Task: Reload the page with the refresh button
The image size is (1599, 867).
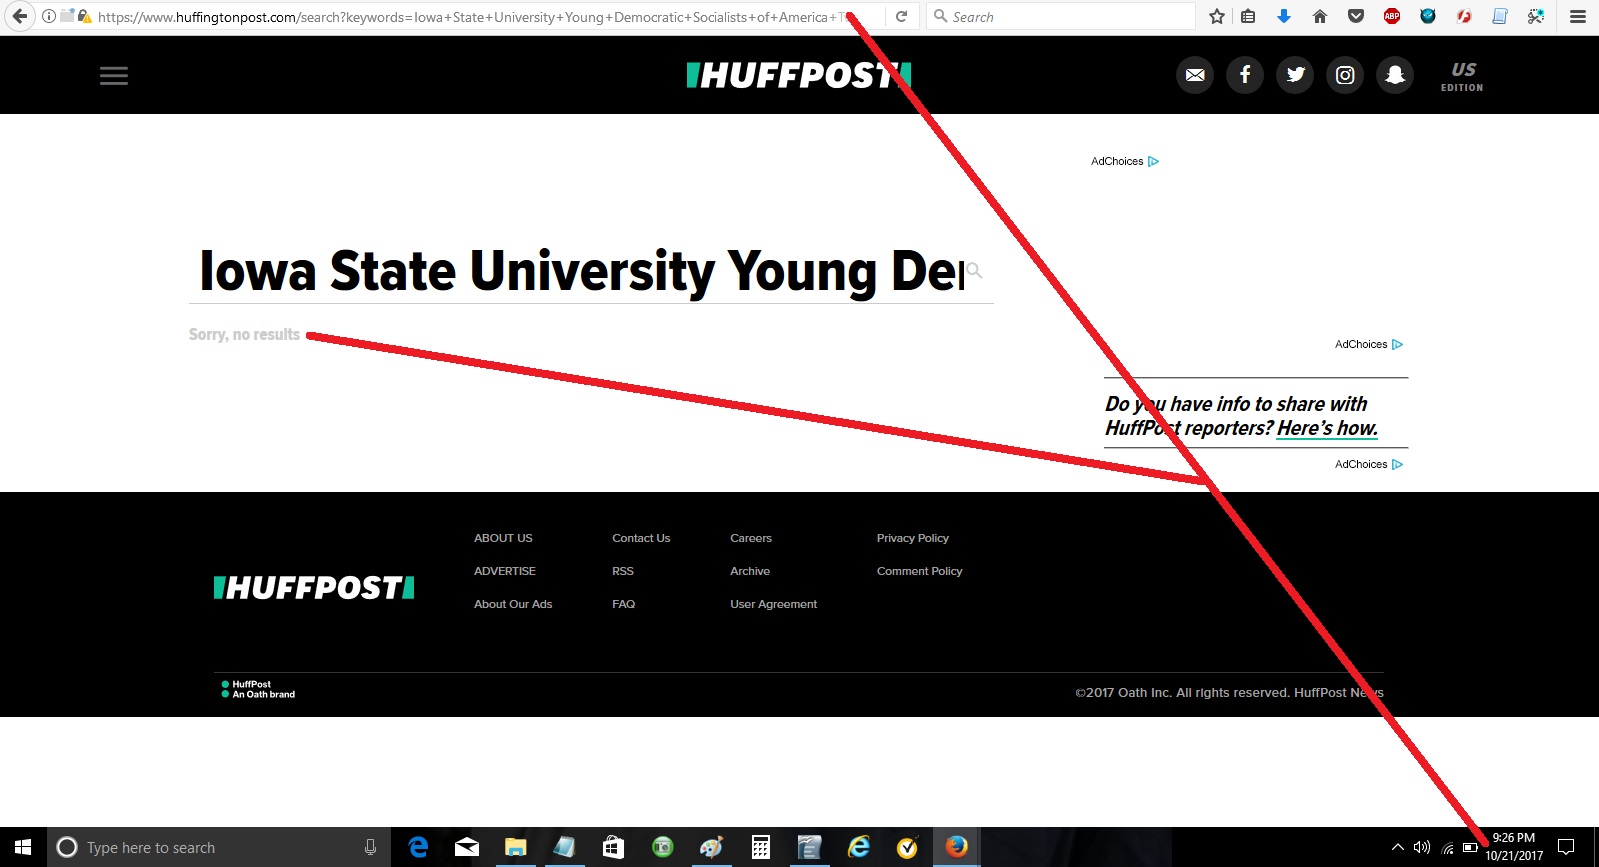Action: tap(901, 16)
